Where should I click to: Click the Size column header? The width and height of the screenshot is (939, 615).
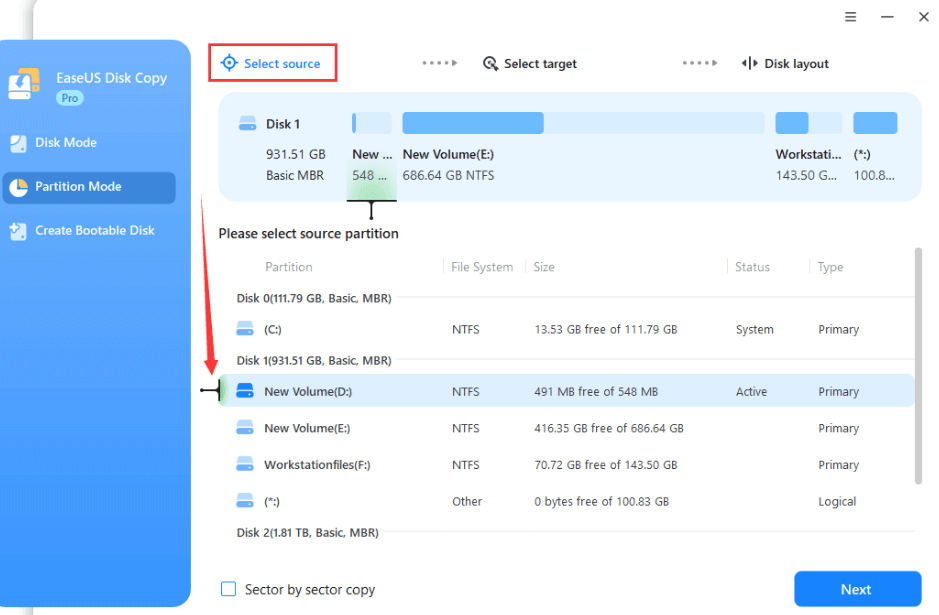click(x=544, y=267)
